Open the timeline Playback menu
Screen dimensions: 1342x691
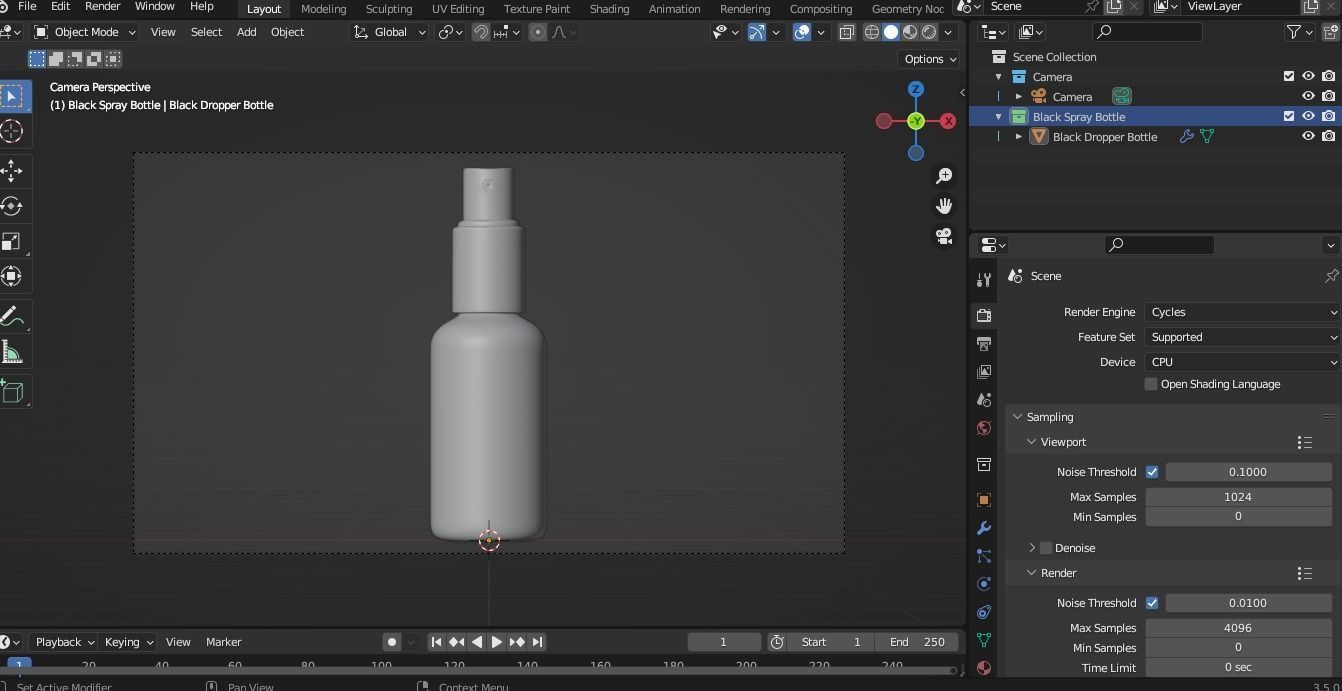(64, 642)
